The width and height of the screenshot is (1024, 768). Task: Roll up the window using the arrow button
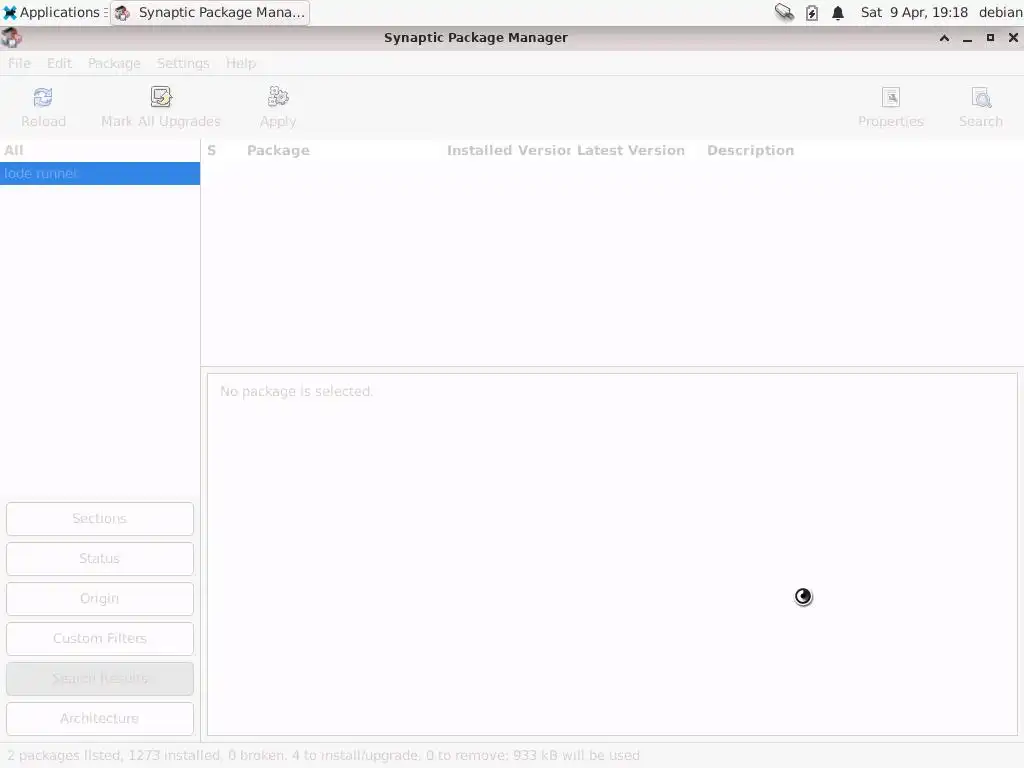pos(944,38)
